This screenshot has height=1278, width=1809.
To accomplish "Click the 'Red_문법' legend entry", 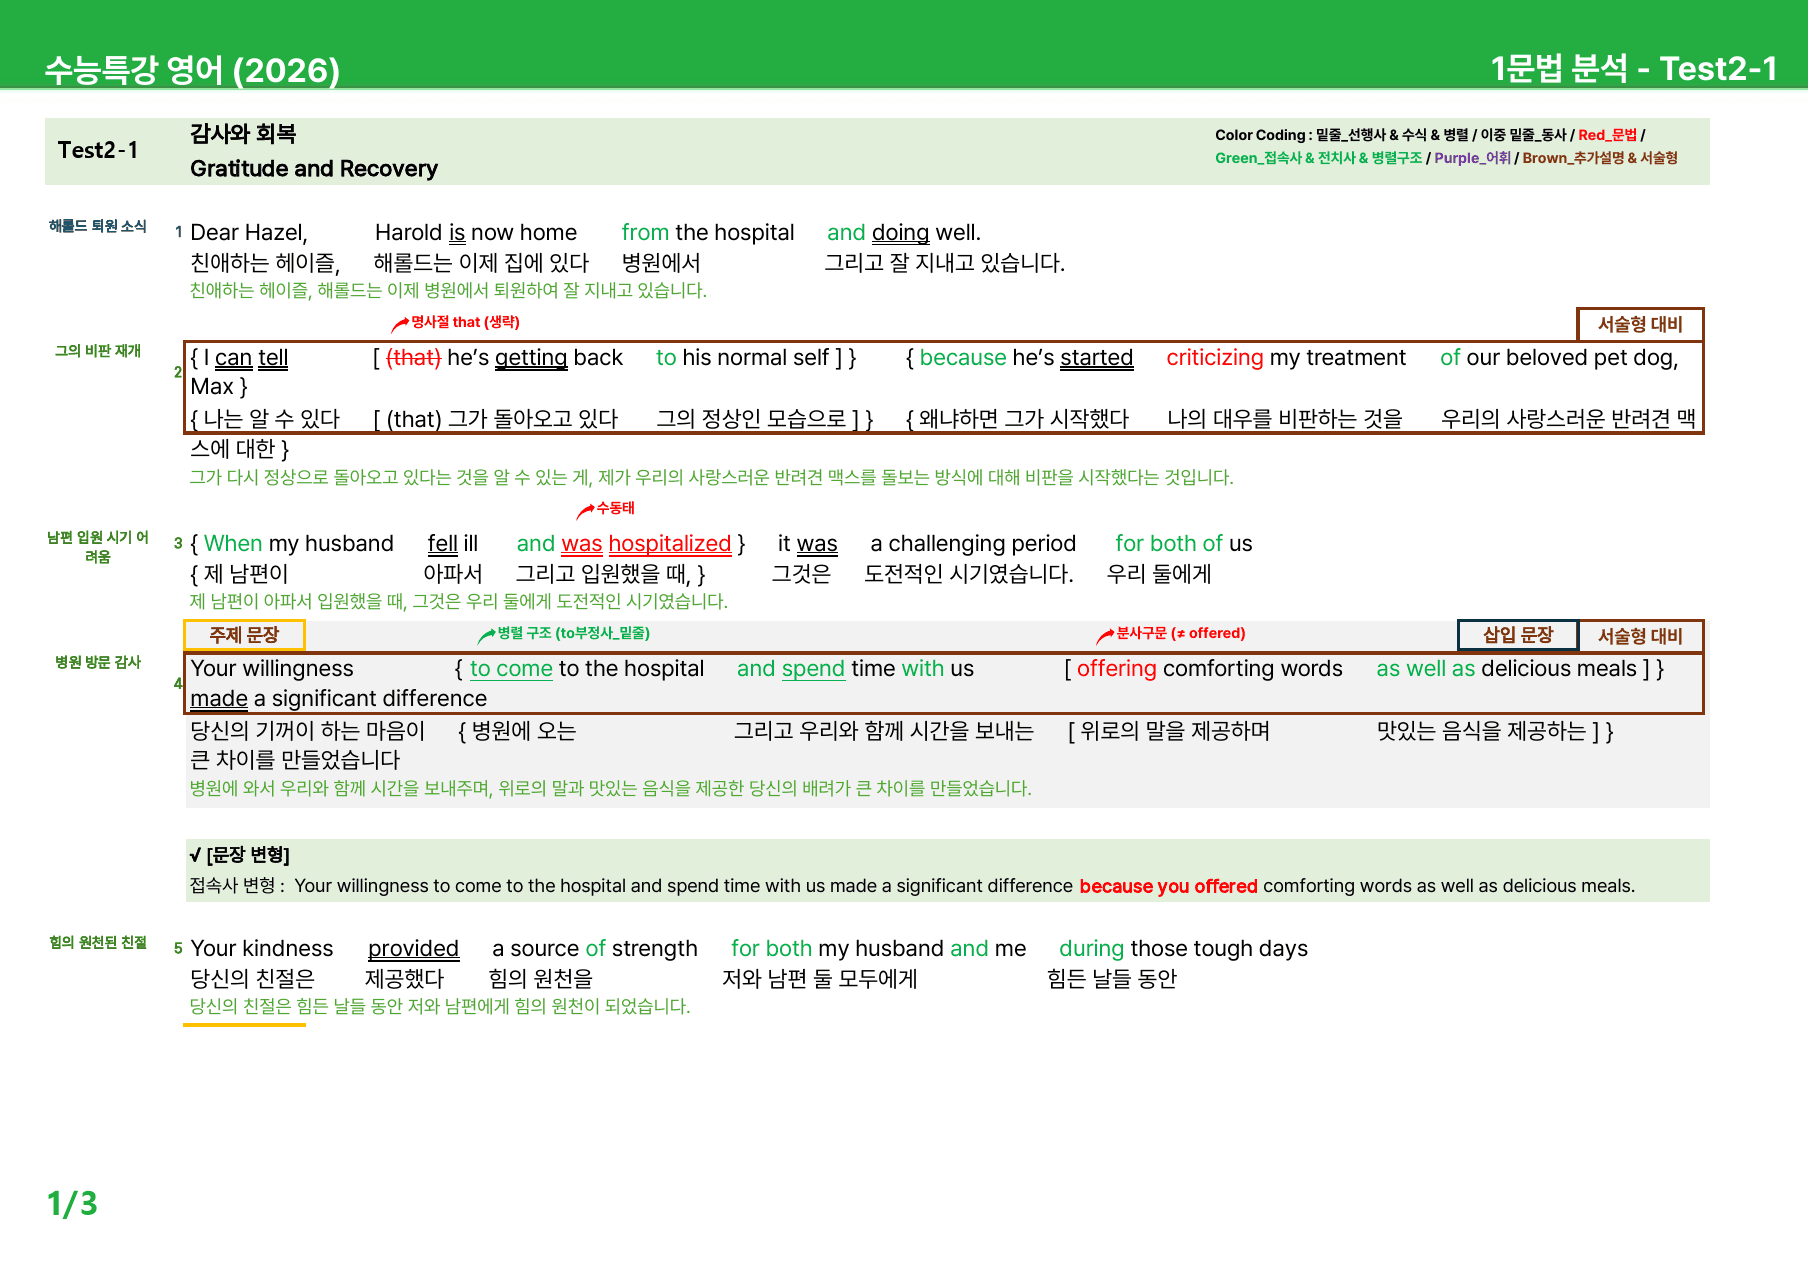I will pos(1607,135).
